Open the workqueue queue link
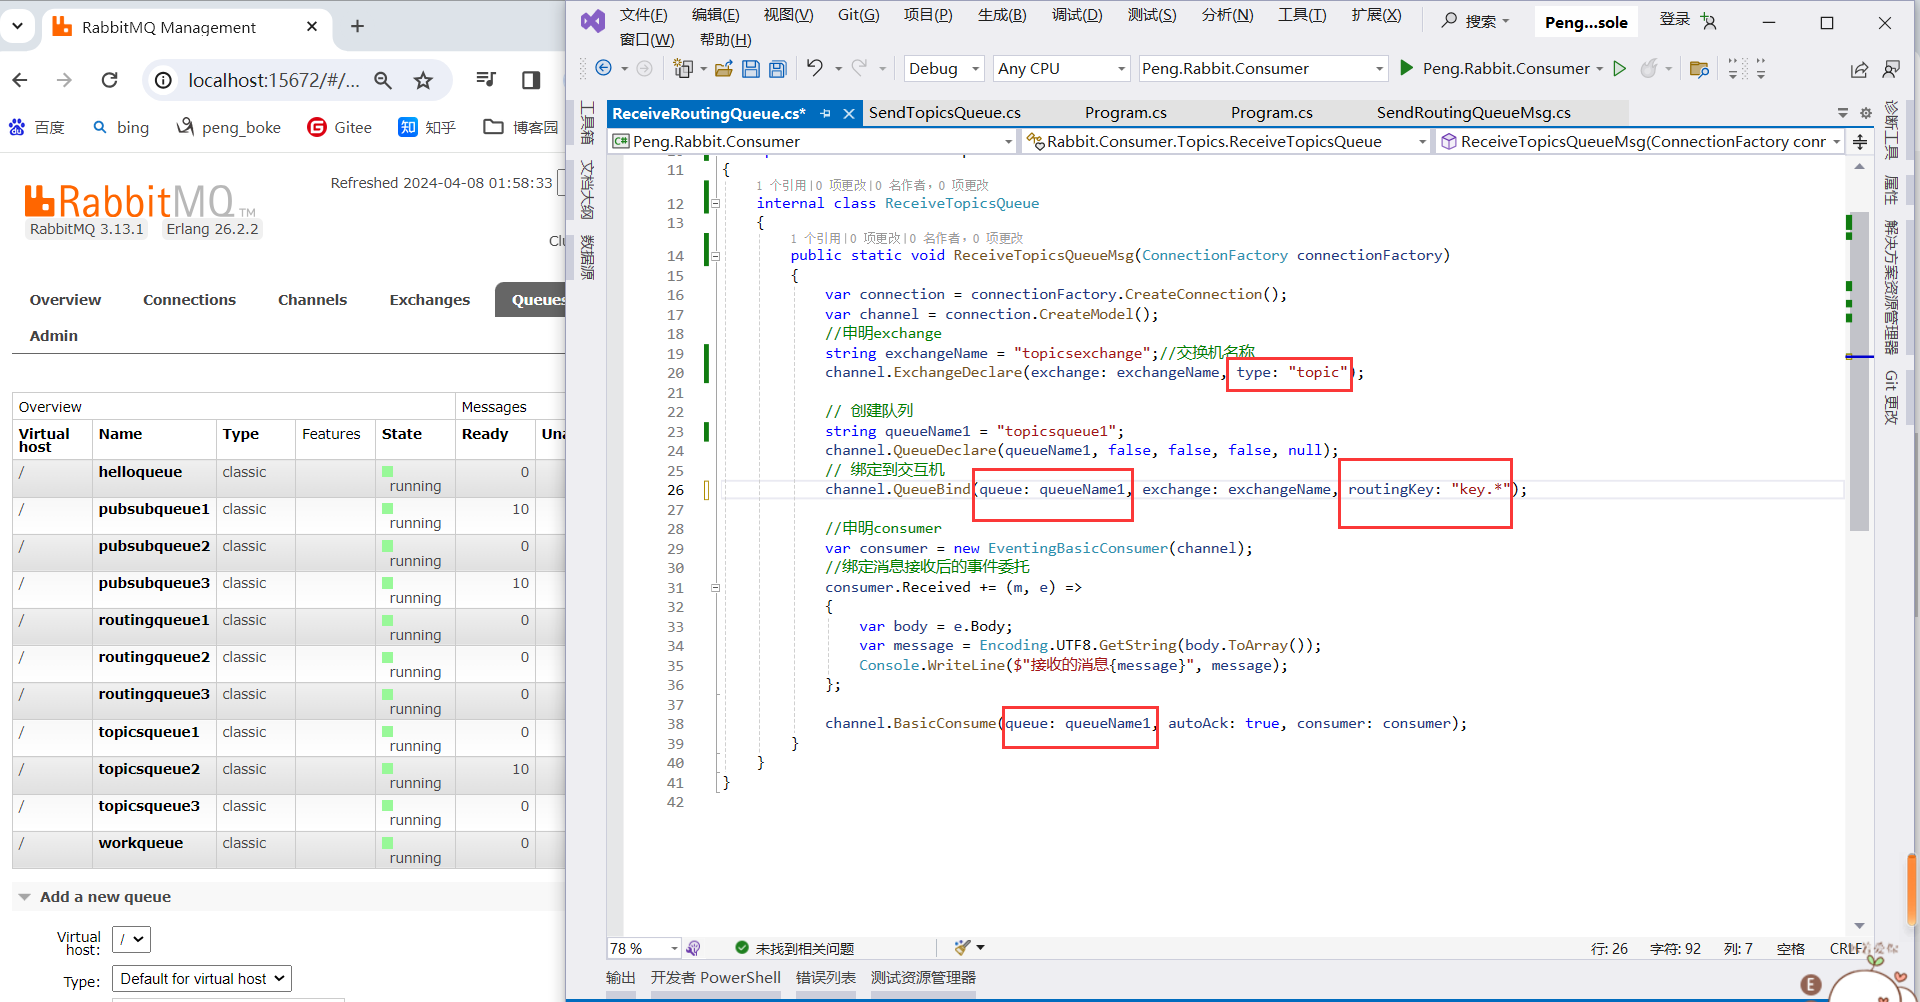Image resolution: width=1920 pixels, height=1002 pixels. coord(141,843)
